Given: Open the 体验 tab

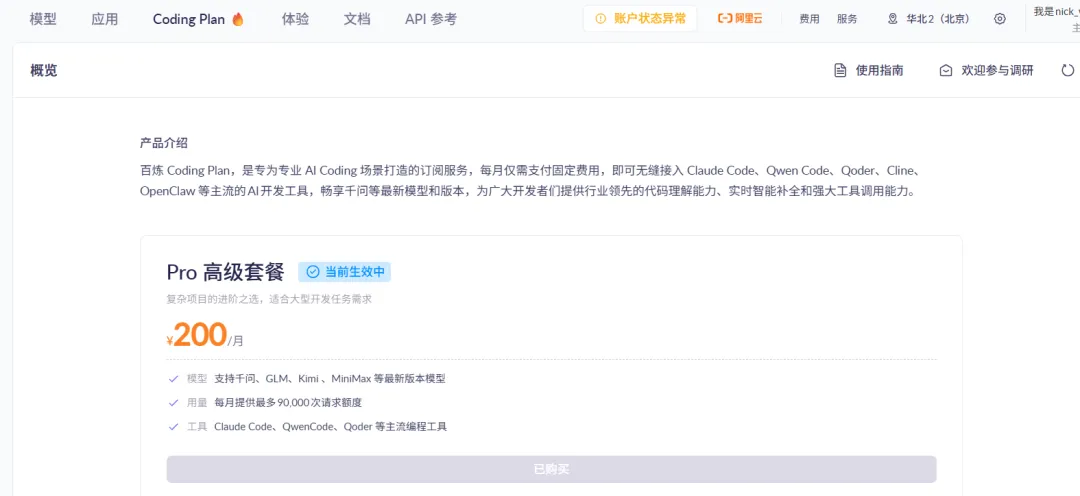Looking at the screenshot, I should point(295,19).
